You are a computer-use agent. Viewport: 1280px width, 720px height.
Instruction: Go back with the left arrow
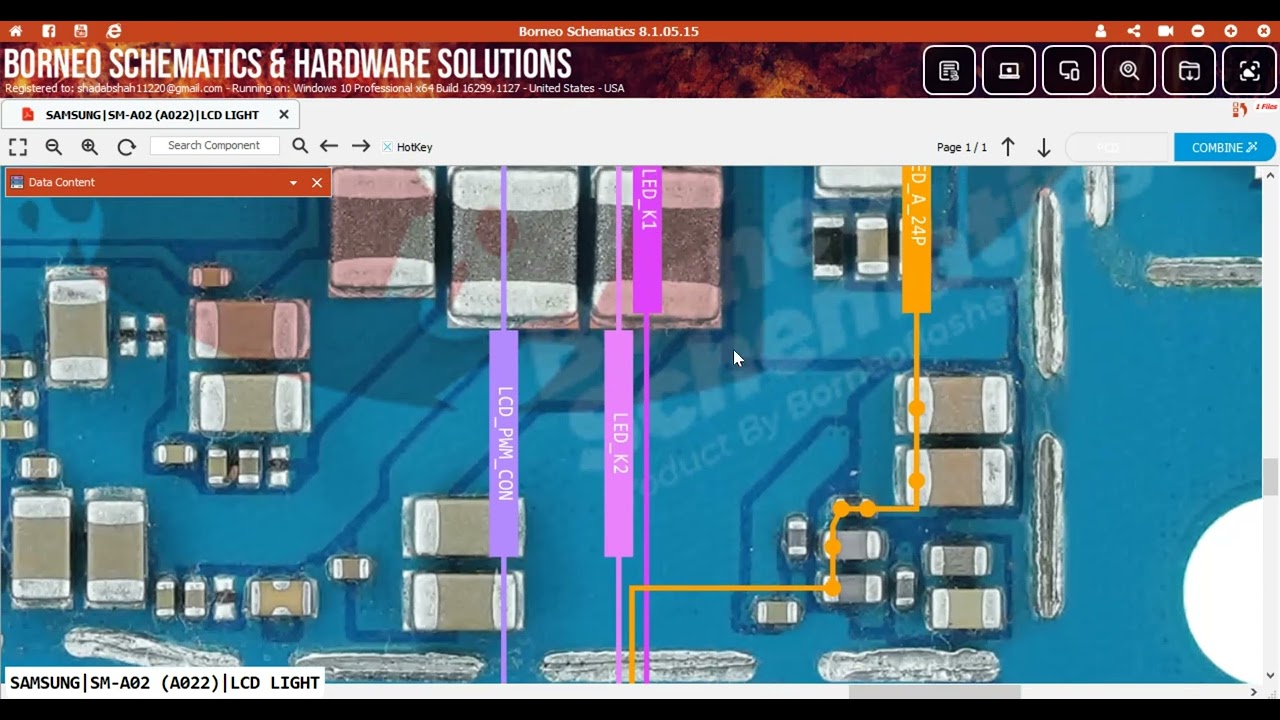tap(329, 146)
